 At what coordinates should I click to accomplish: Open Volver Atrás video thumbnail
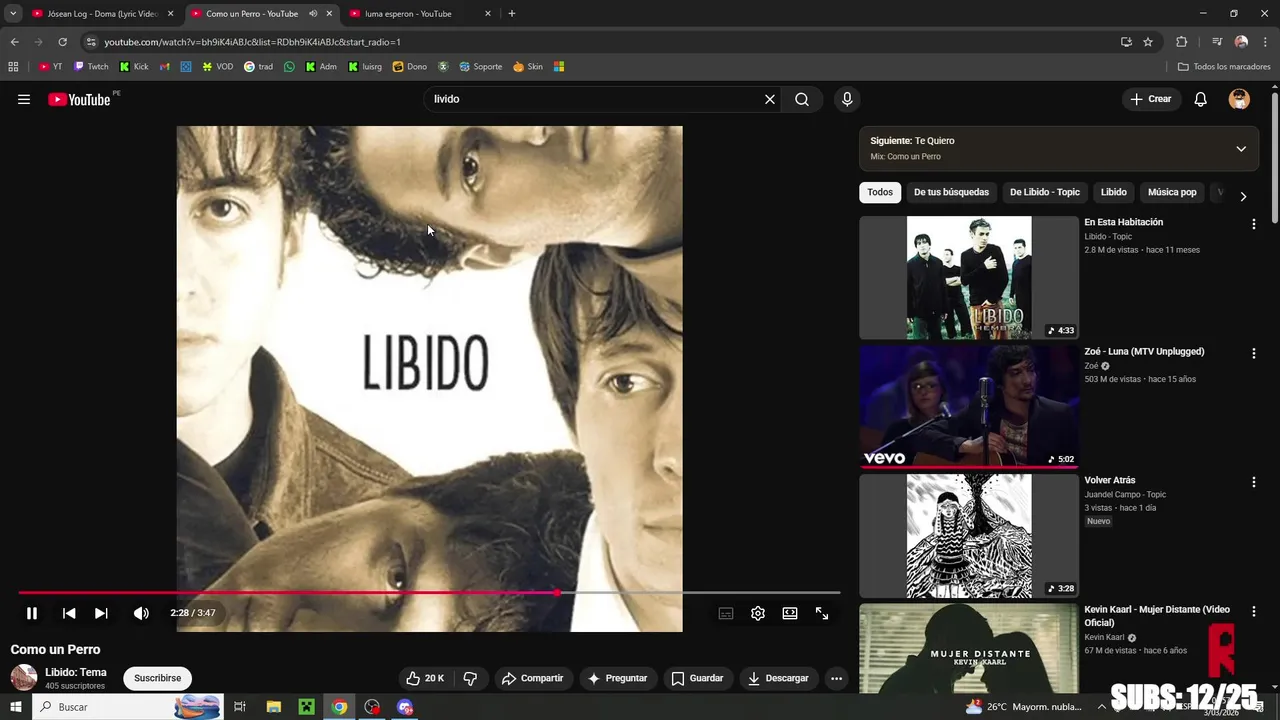[969, 536]
